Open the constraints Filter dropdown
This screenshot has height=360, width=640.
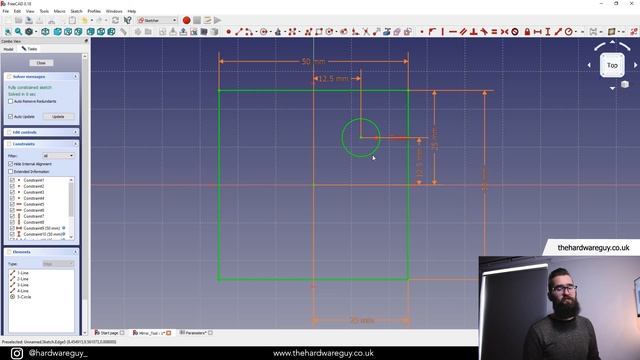58,156
